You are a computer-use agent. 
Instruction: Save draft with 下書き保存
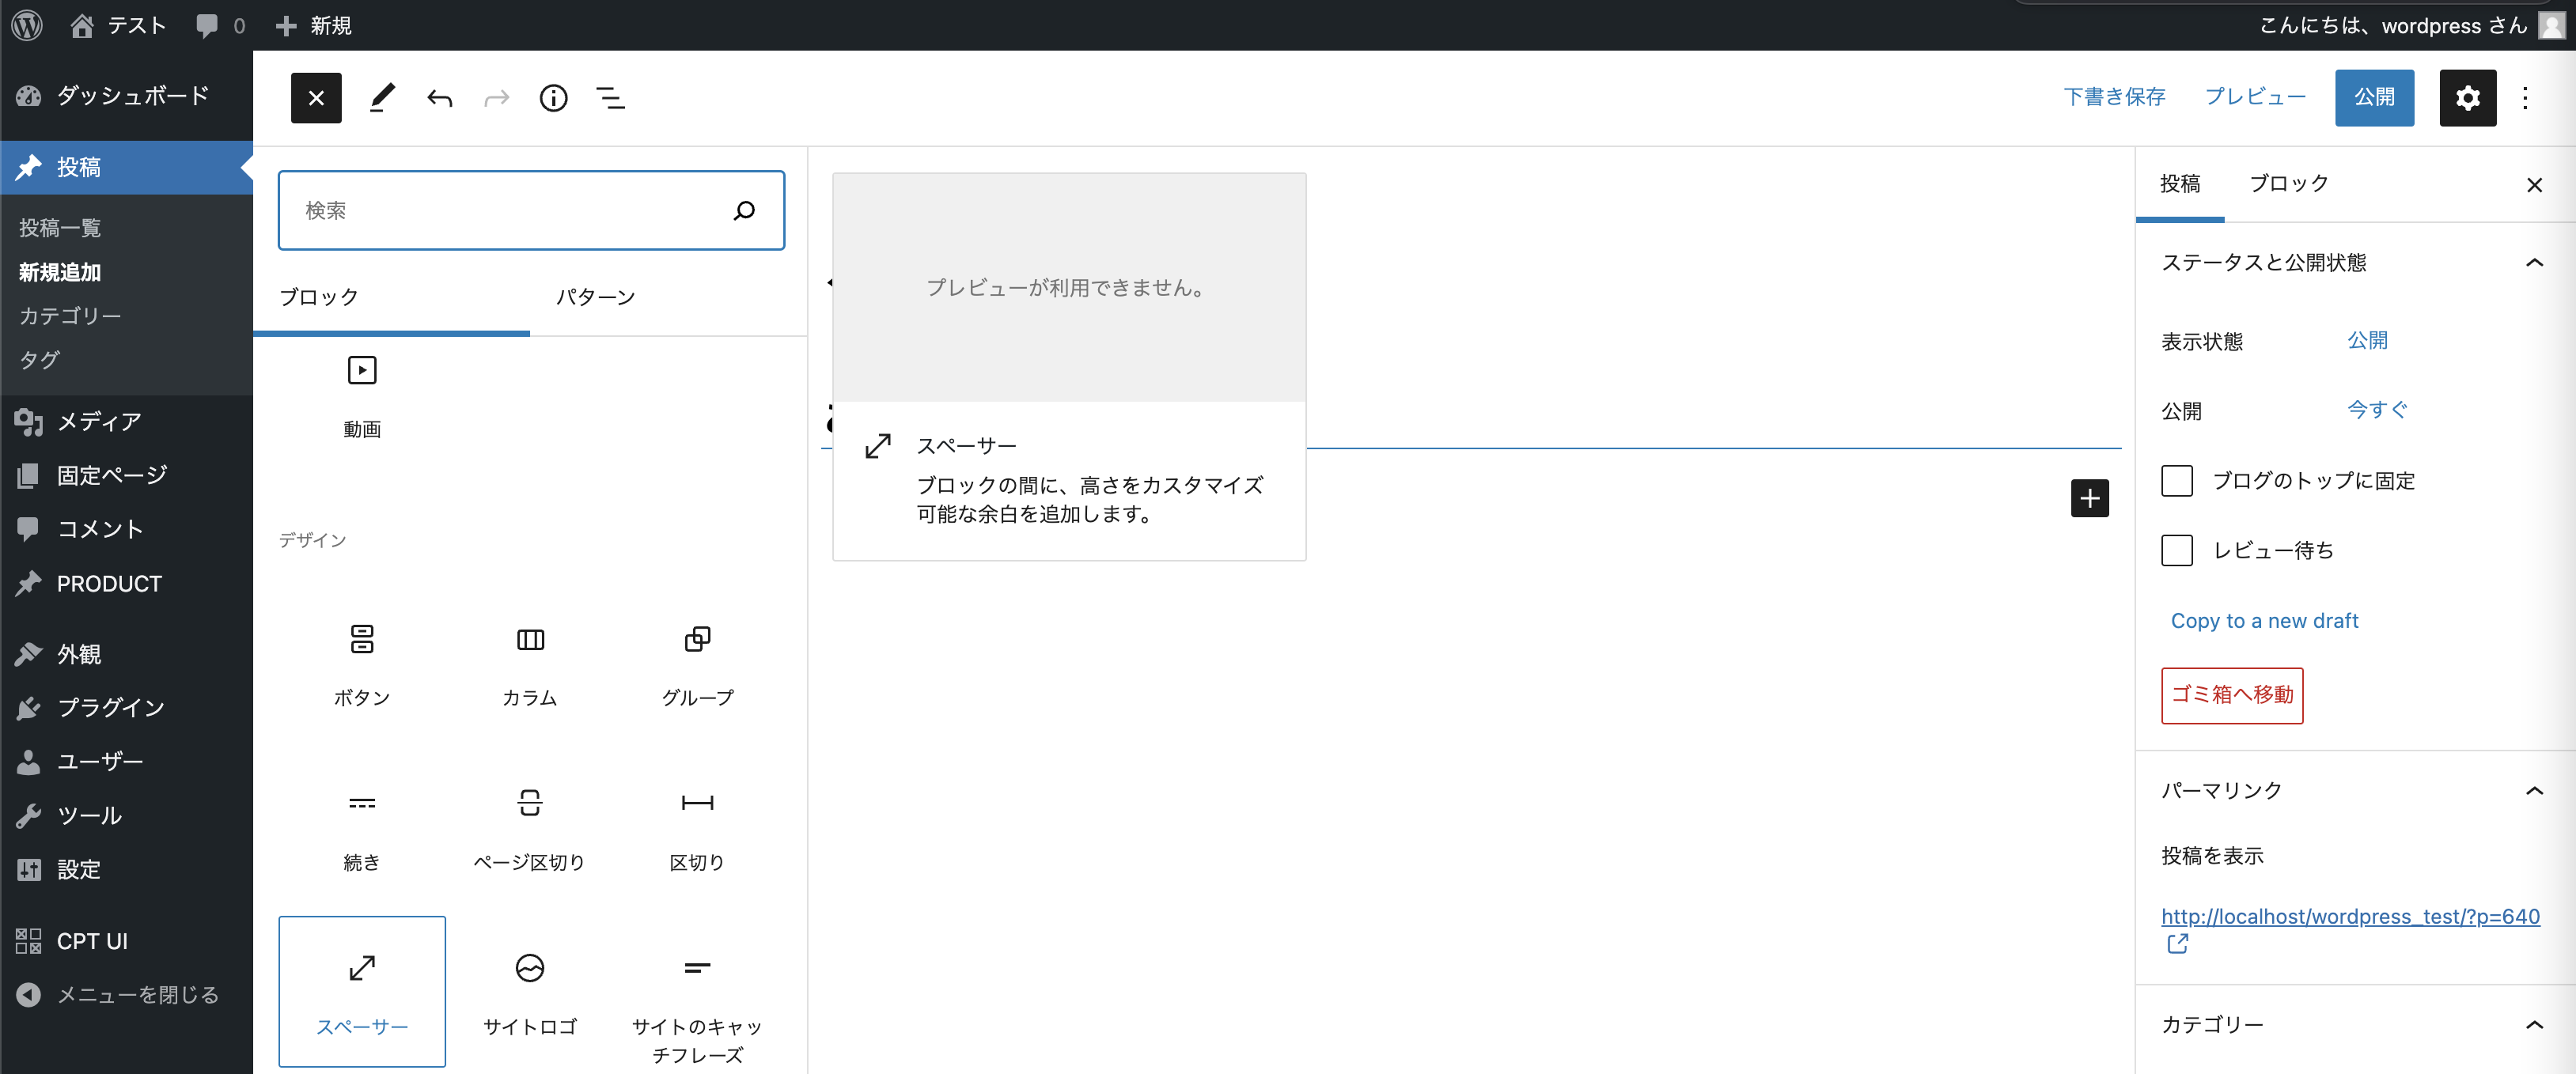[2114, 97]
